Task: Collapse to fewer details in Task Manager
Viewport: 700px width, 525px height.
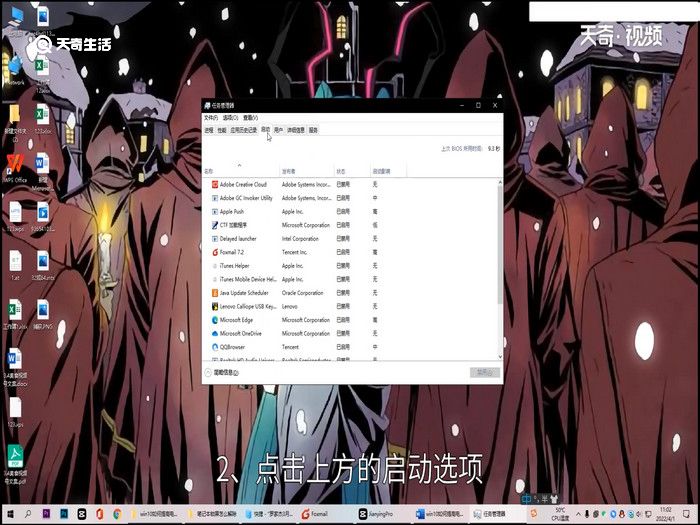Action: [x=221, y=372]
